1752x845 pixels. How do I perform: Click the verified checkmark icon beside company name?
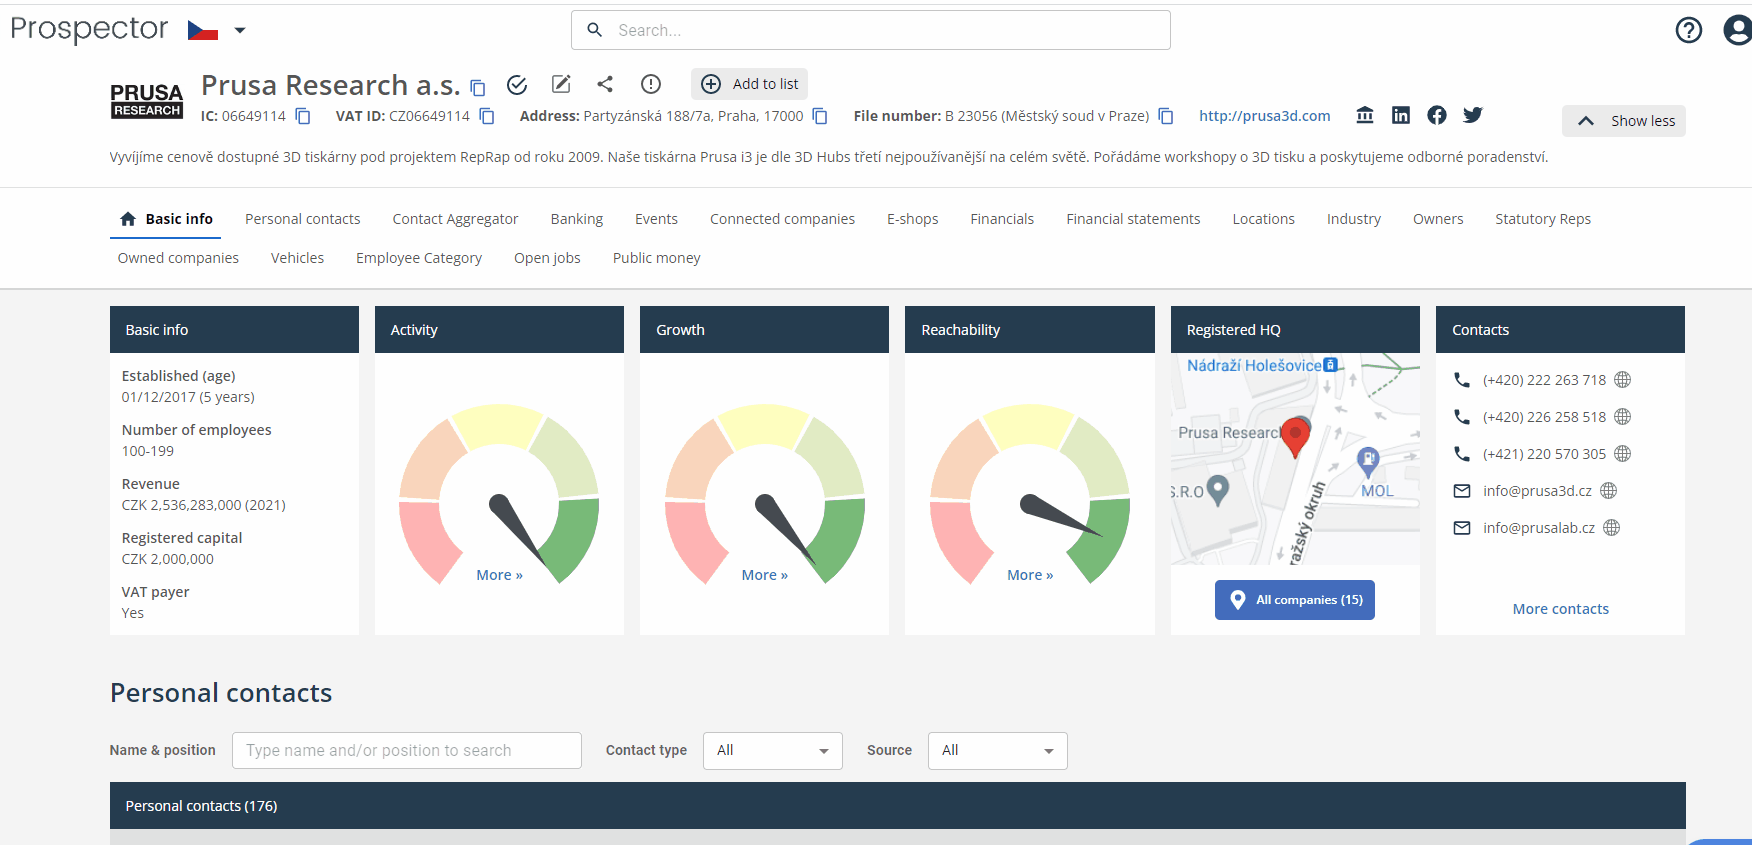pyautogui.click(x=517, y=85)
